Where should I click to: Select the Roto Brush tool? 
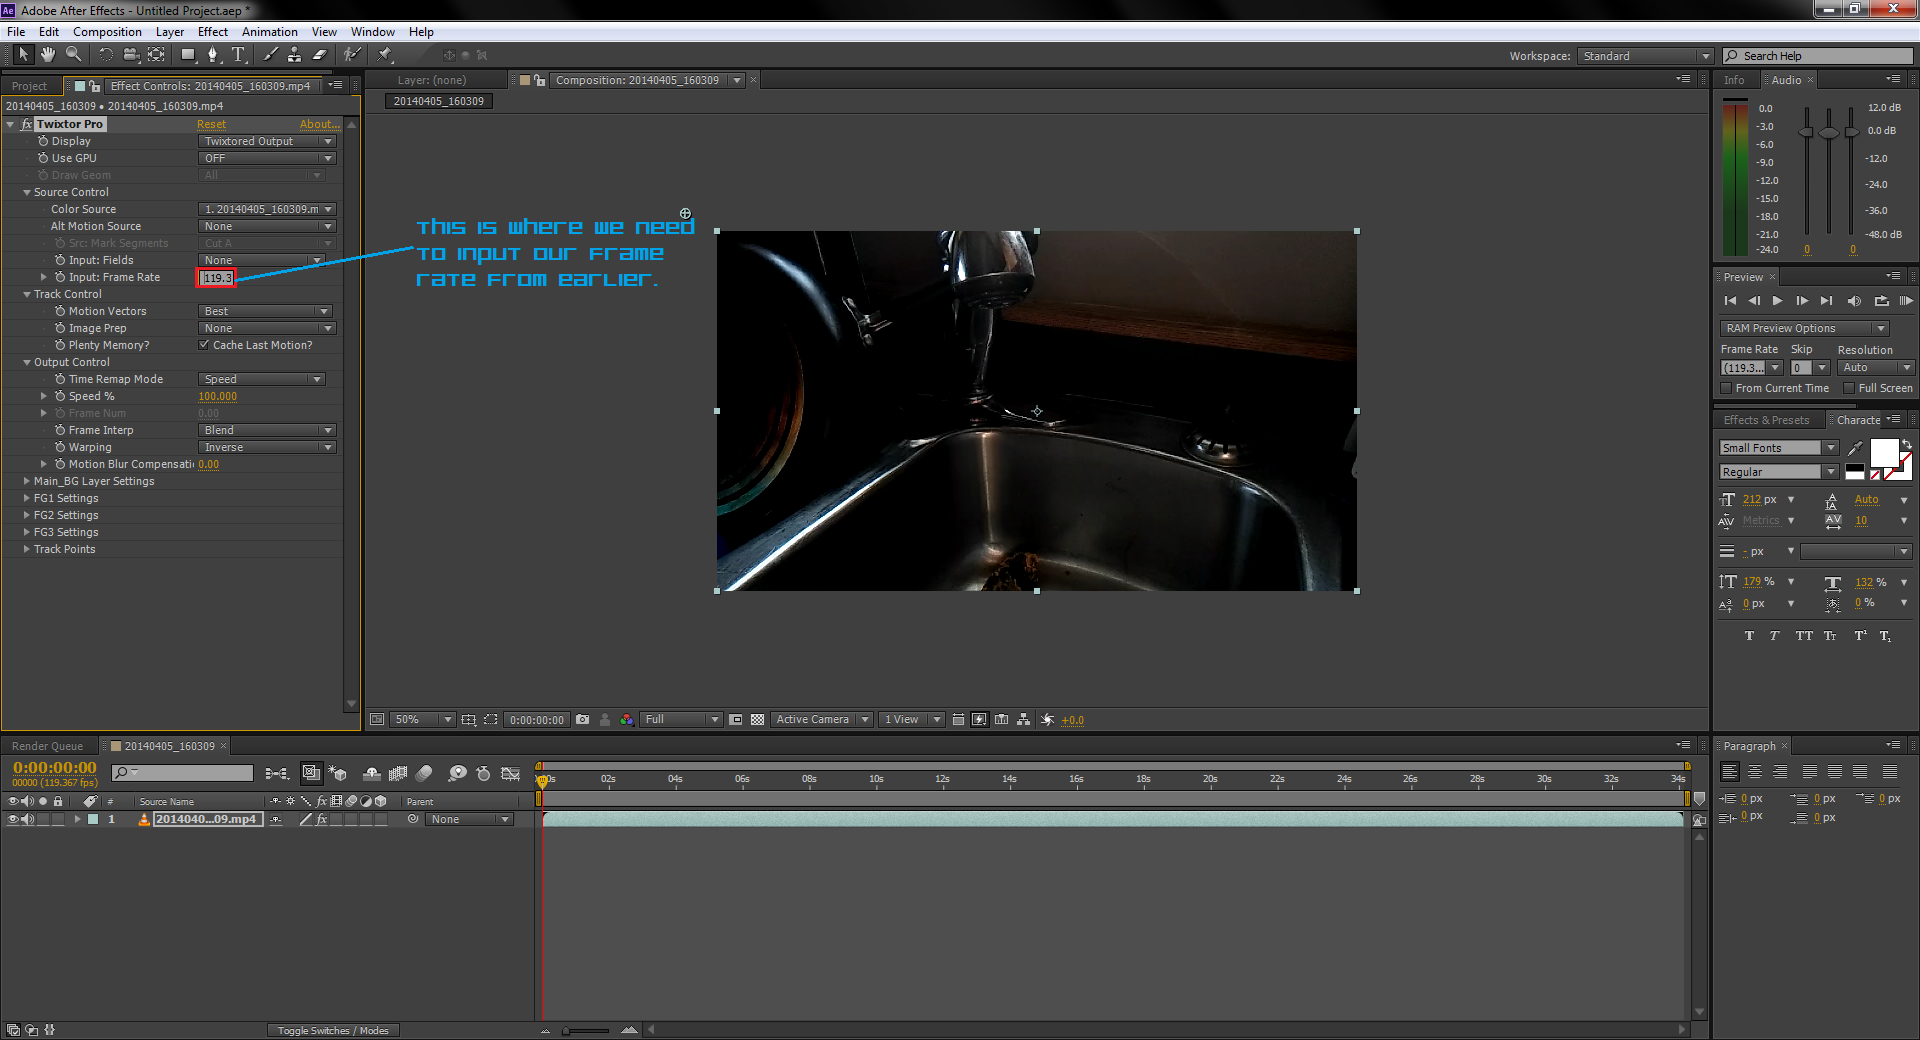pyautogui.click(x=352, y=54)
